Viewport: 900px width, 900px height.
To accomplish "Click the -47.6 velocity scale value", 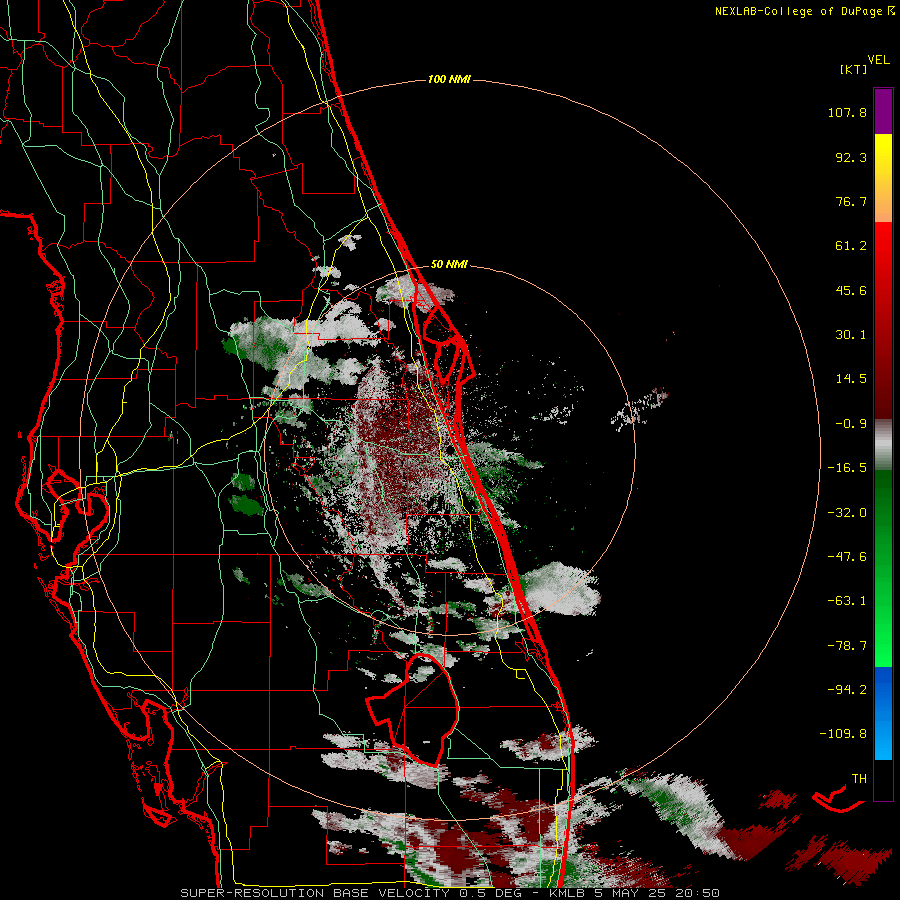I will tap(847, 557).
